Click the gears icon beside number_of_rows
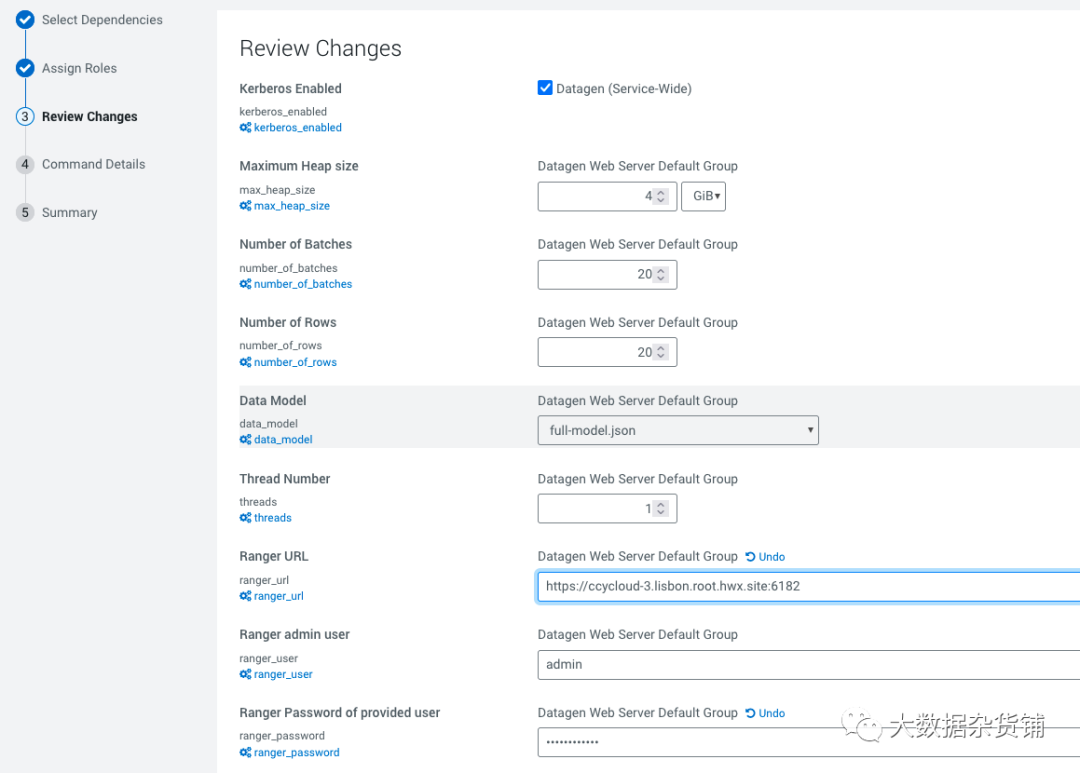Image resolution: width=1080 pixels, height=773 pixels. click(245, 362)
